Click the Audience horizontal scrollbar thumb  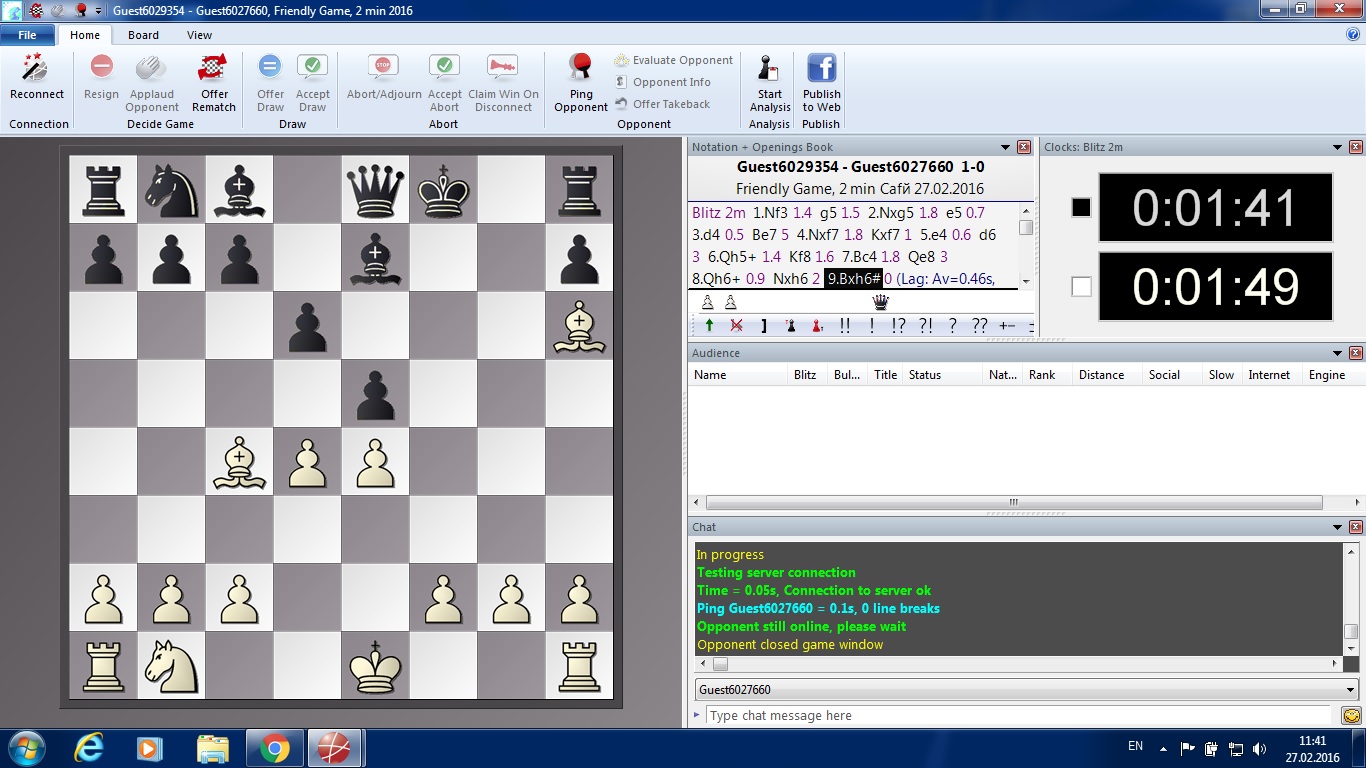click(x=1012, y=502)
